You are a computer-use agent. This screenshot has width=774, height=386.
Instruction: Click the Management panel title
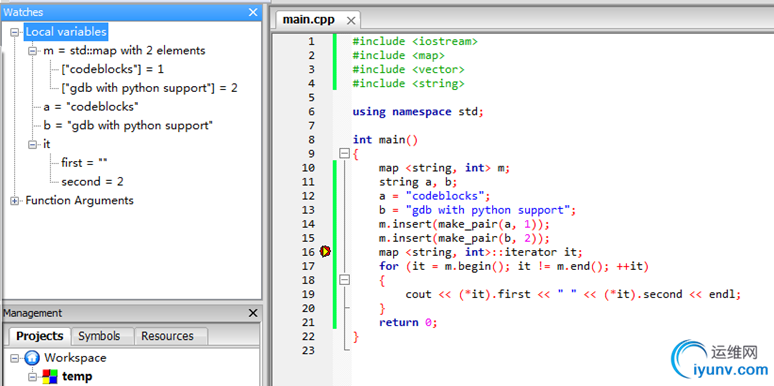(33, 313)
